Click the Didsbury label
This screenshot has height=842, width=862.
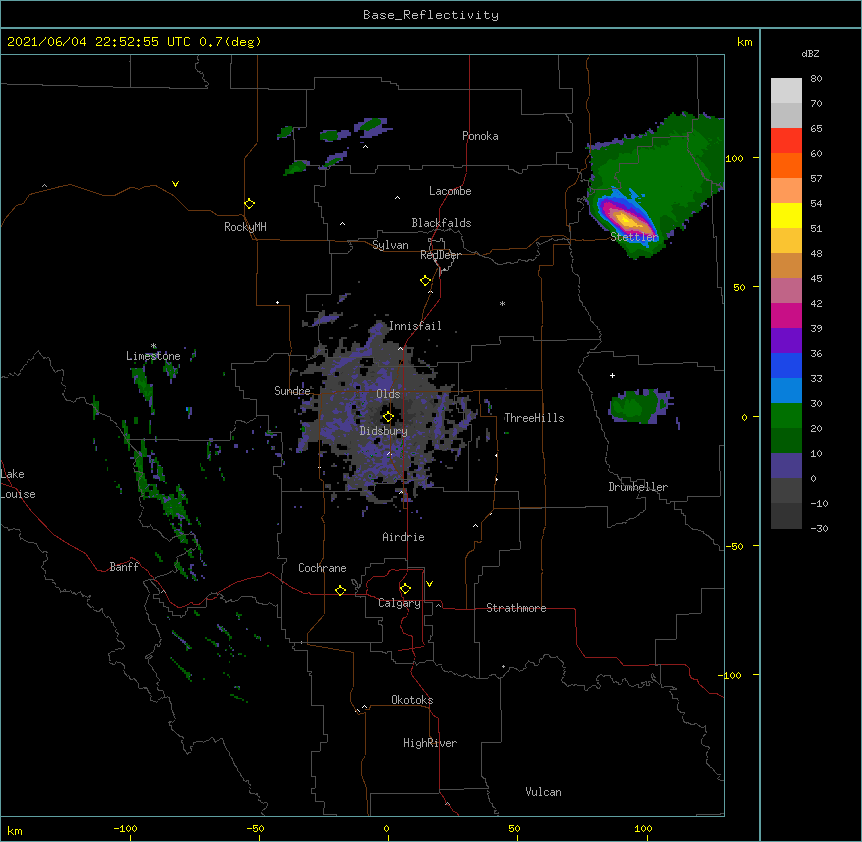(384, 431)
